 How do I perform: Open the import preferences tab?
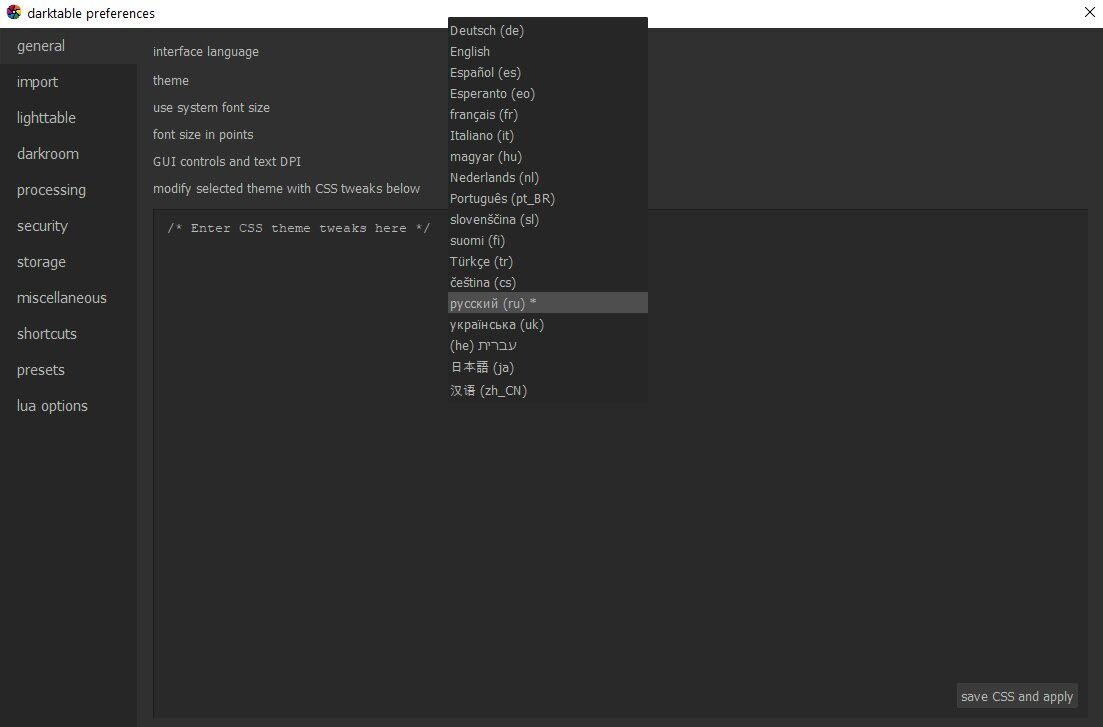[x=68, y=82]
